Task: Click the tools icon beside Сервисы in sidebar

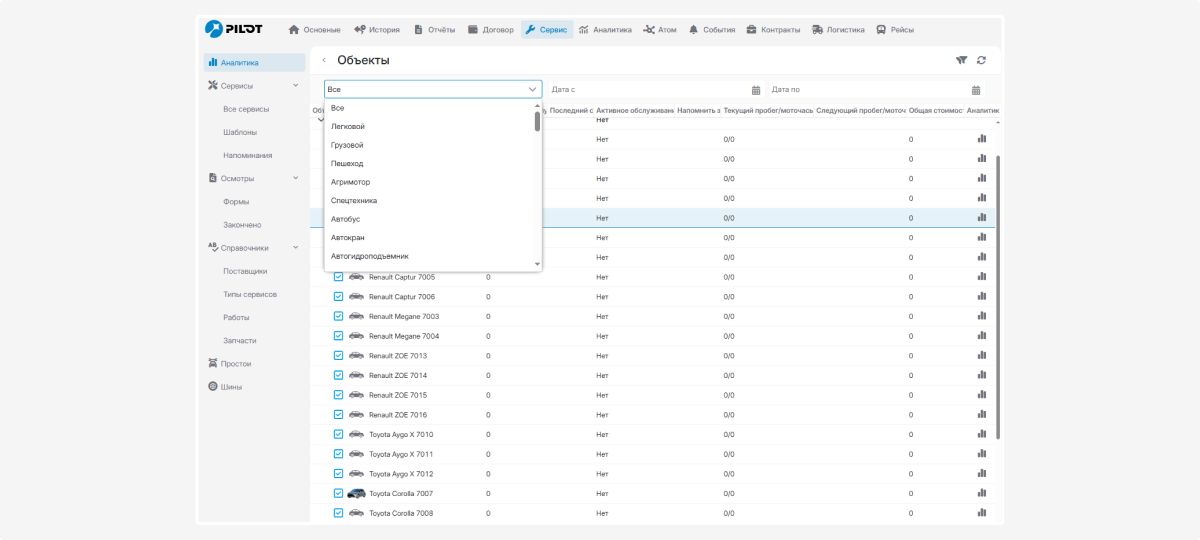Action: tap(212, 85)
